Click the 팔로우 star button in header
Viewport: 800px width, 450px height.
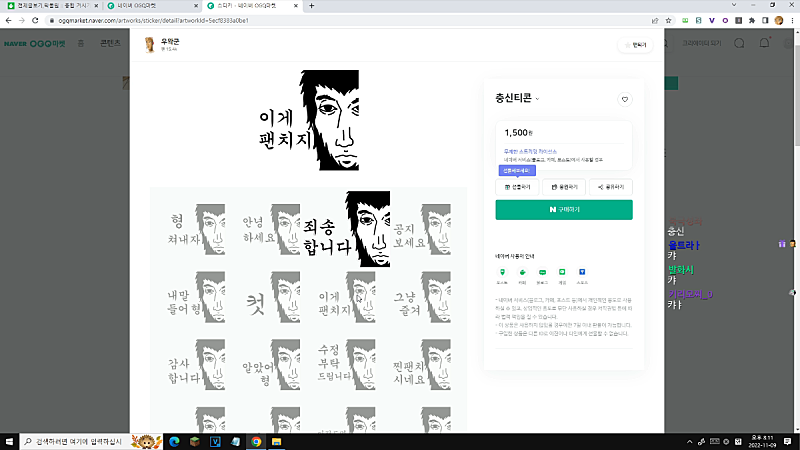[x=635, y=45]
